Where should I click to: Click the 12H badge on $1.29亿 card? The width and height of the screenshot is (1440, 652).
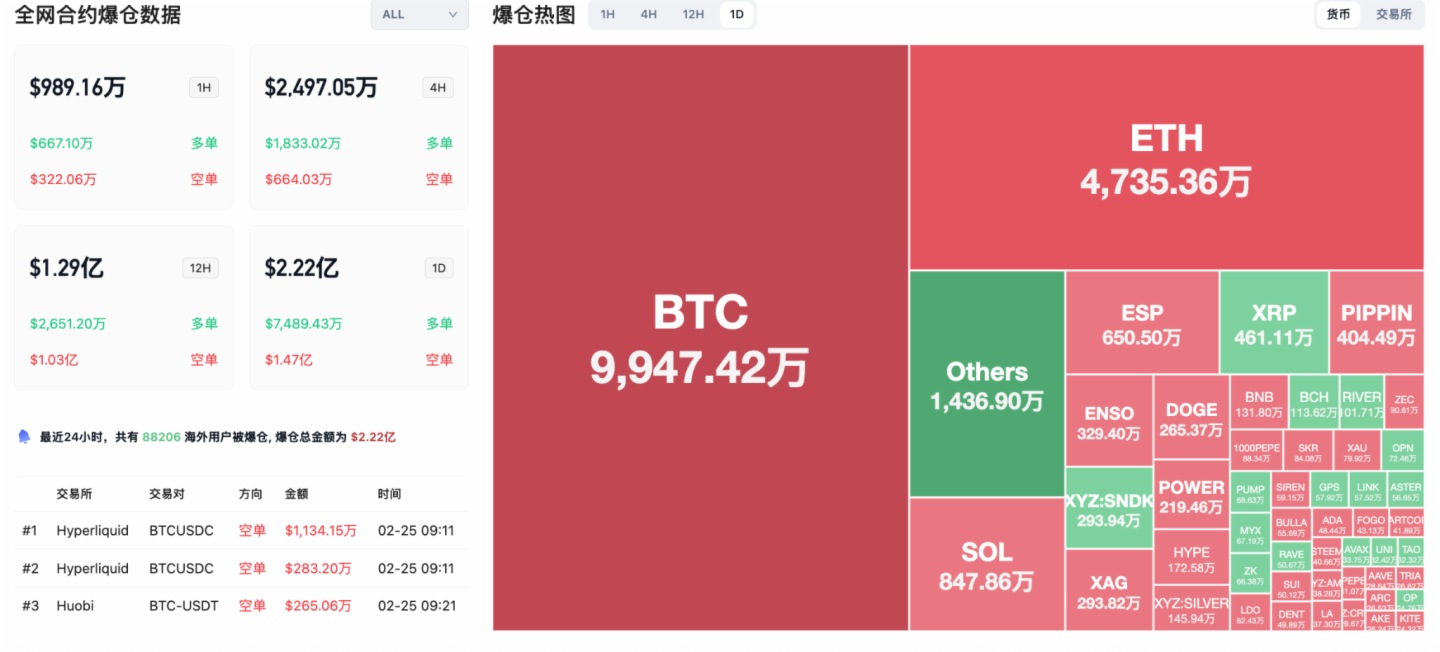click(x=200, y=268)
